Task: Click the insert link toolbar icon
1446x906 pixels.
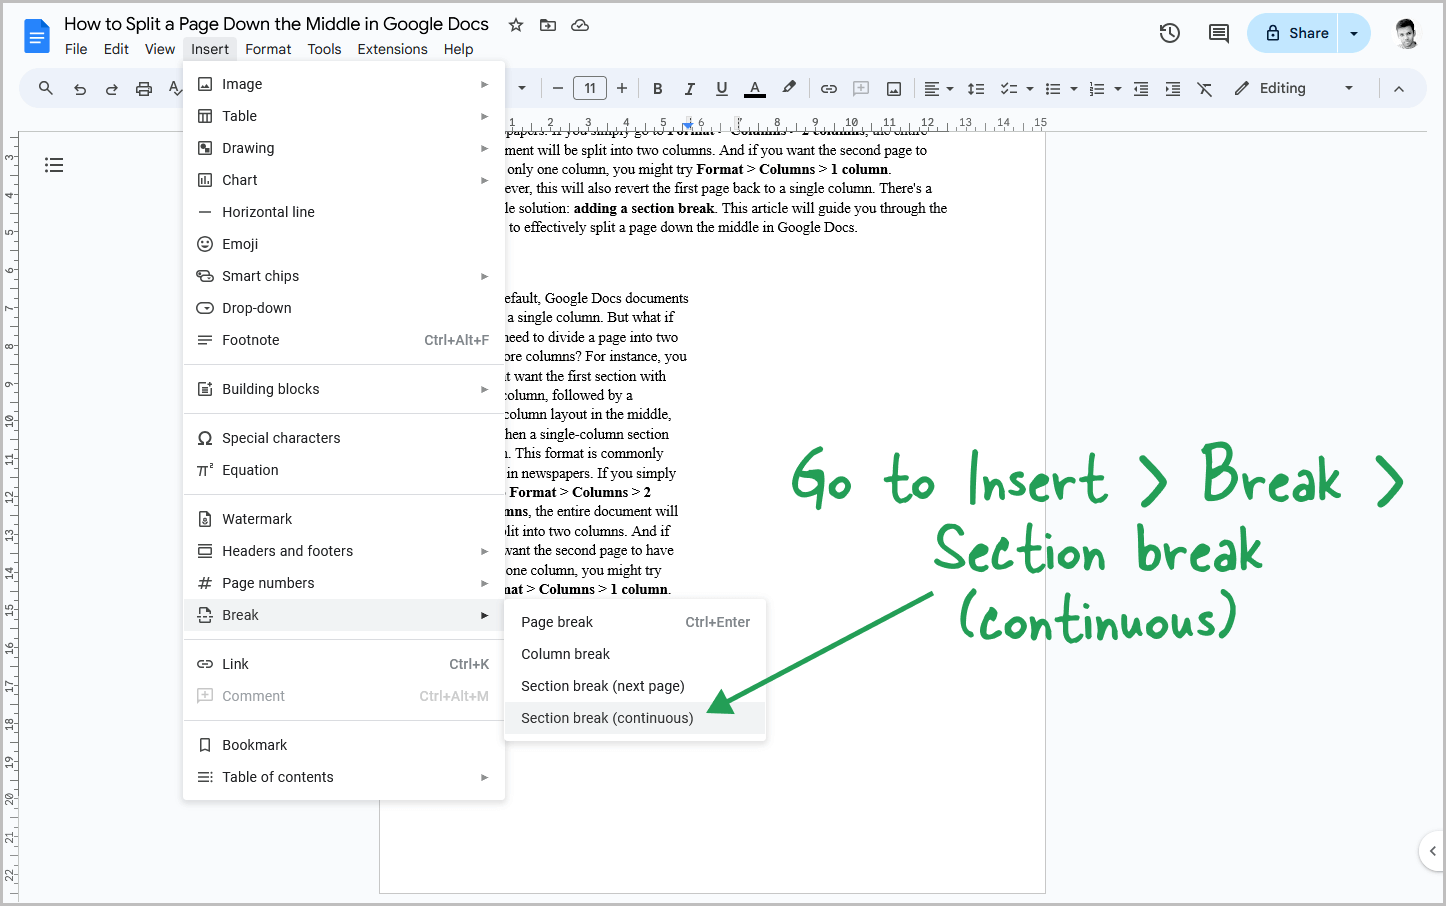Action: tap(829, 89)
